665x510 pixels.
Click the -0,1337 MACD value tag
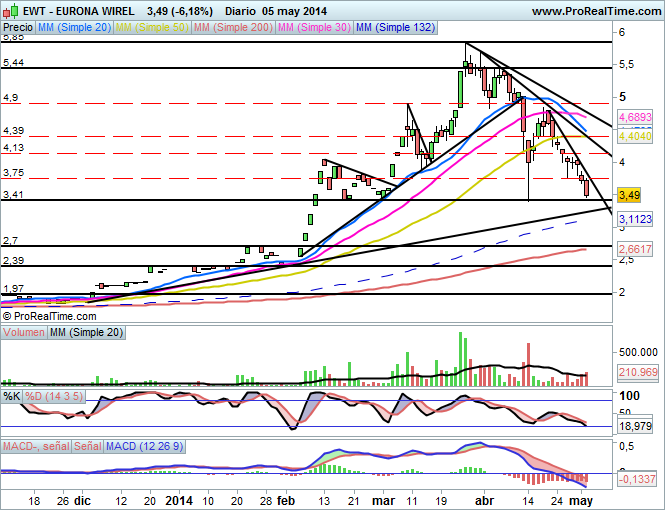click(636, 479)
